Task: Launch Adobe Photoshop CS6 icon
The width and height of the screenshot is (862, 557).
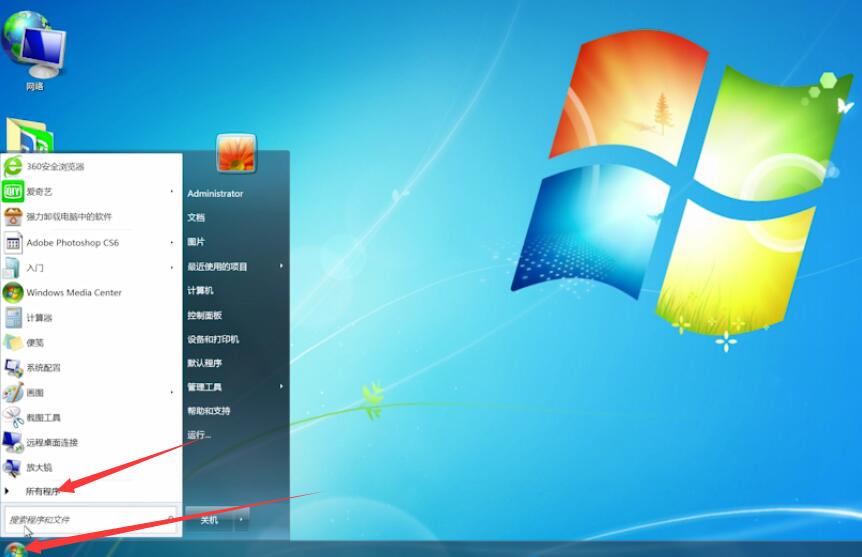Action: point(13,242)
